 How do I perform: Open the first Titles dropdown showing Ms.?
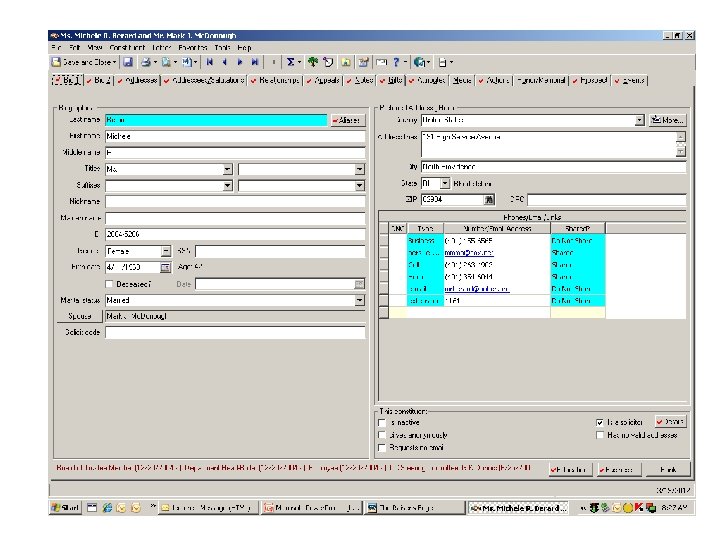(227, 169)
